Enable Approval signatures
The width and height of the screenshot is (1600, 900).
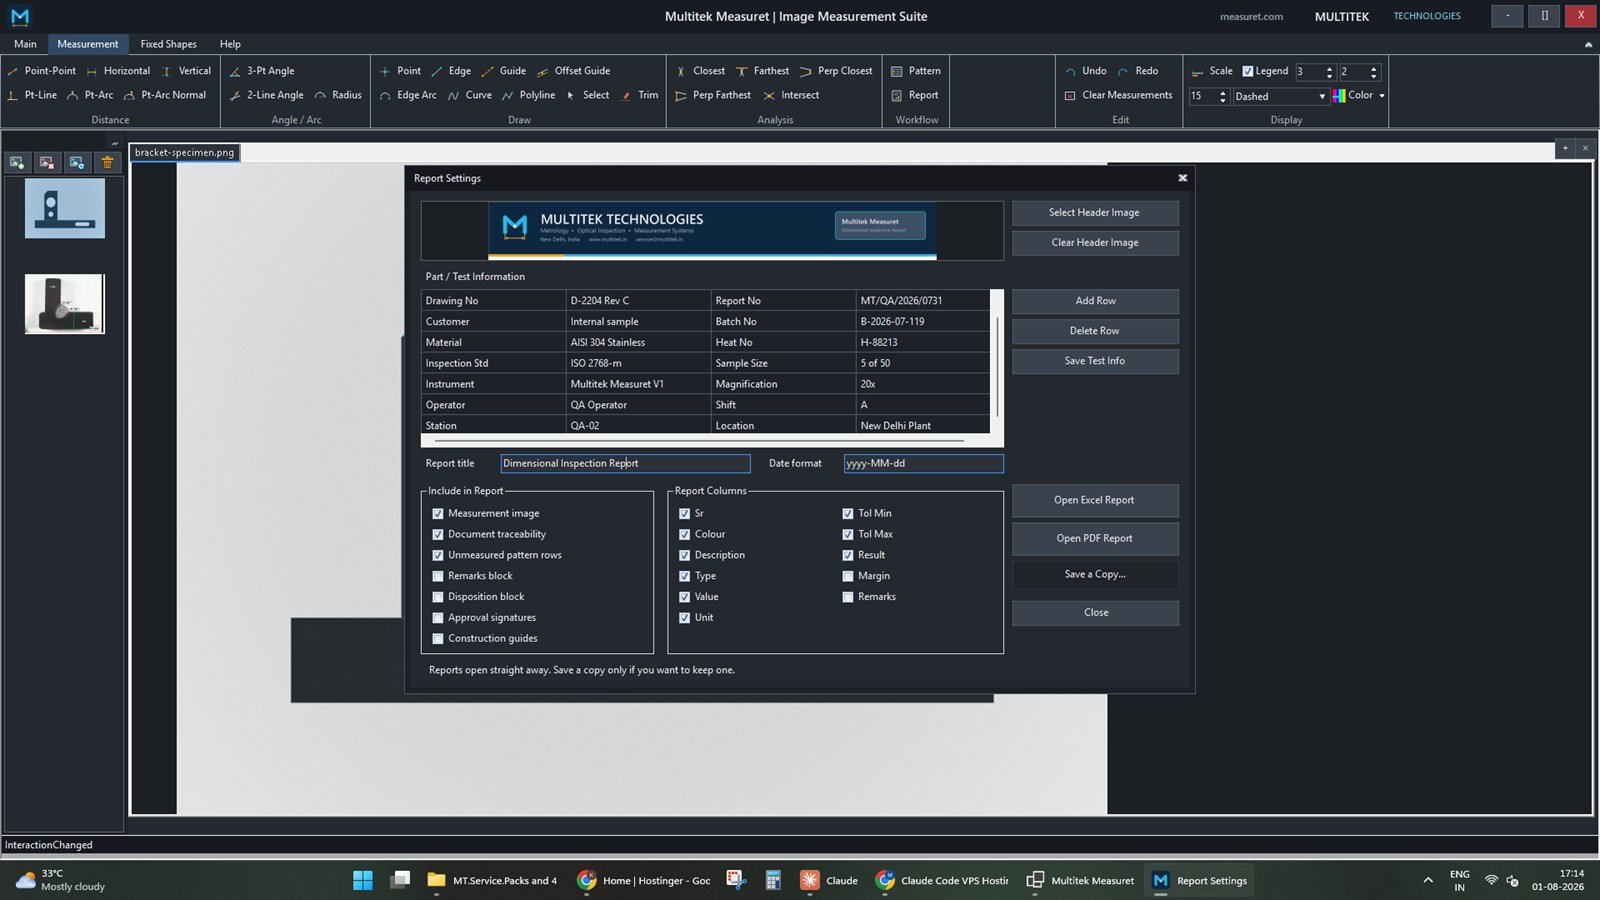[438, 618]
